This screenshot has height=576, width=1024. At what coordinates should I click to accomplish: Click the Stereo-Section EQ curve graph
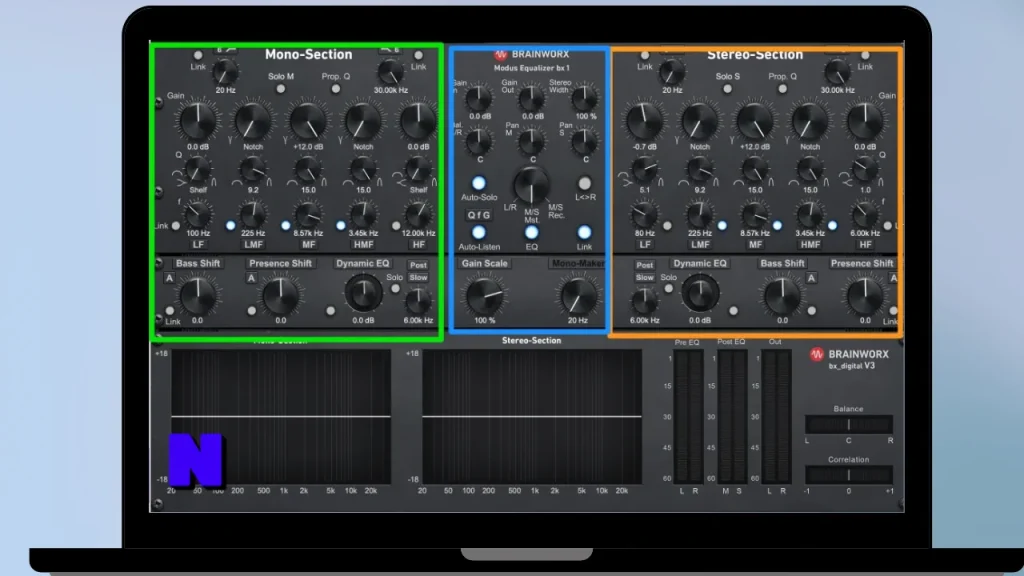click(x=532, y=417)
